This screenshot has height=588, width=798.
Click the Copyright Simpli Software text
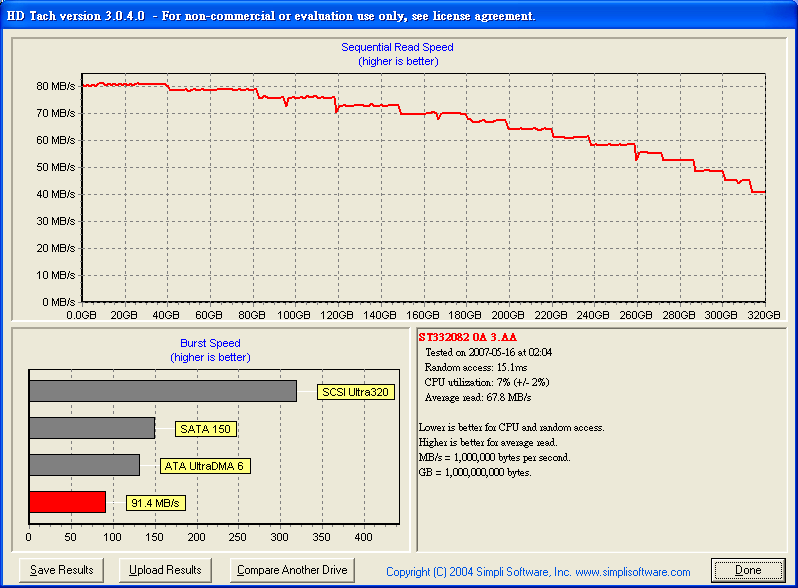coord(538,572)
